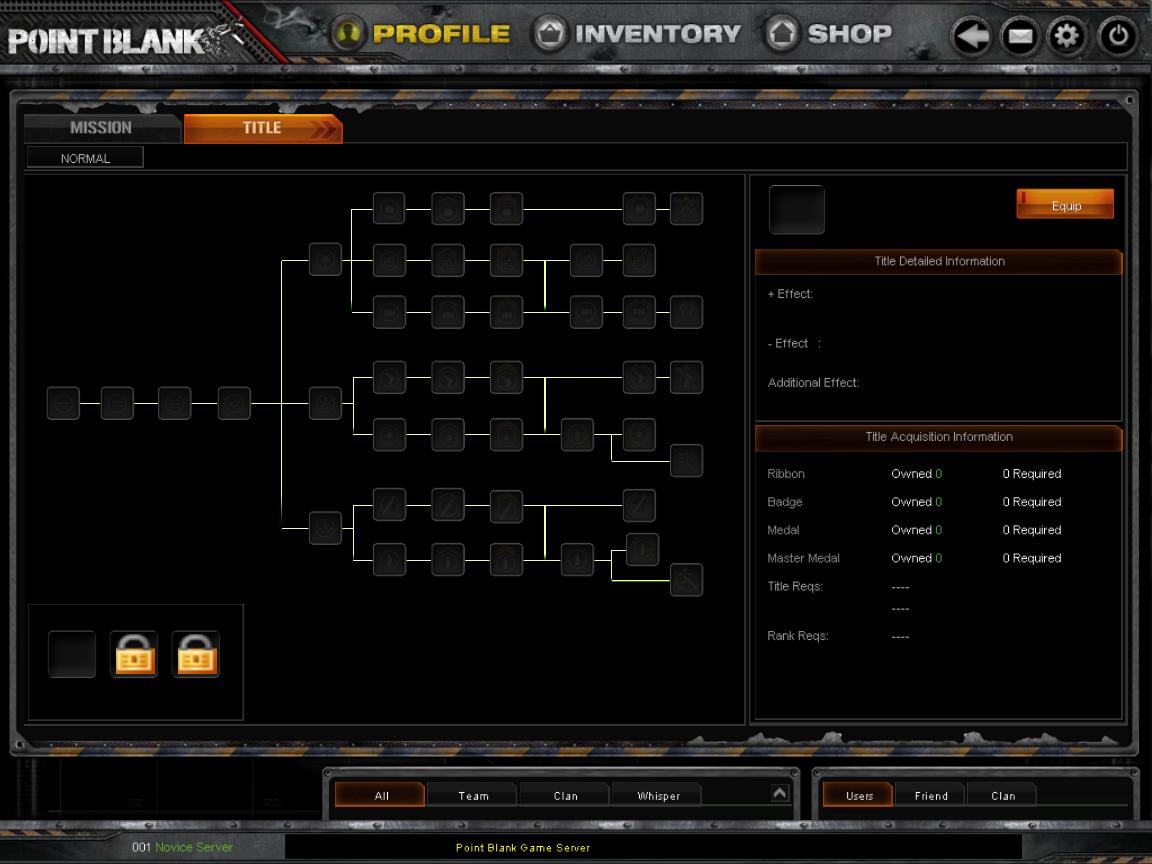Image resolution: width=1152 pixels, height=864 pixels.
Task: Expand the chat window with up arrow
Action: pos(780,792)
